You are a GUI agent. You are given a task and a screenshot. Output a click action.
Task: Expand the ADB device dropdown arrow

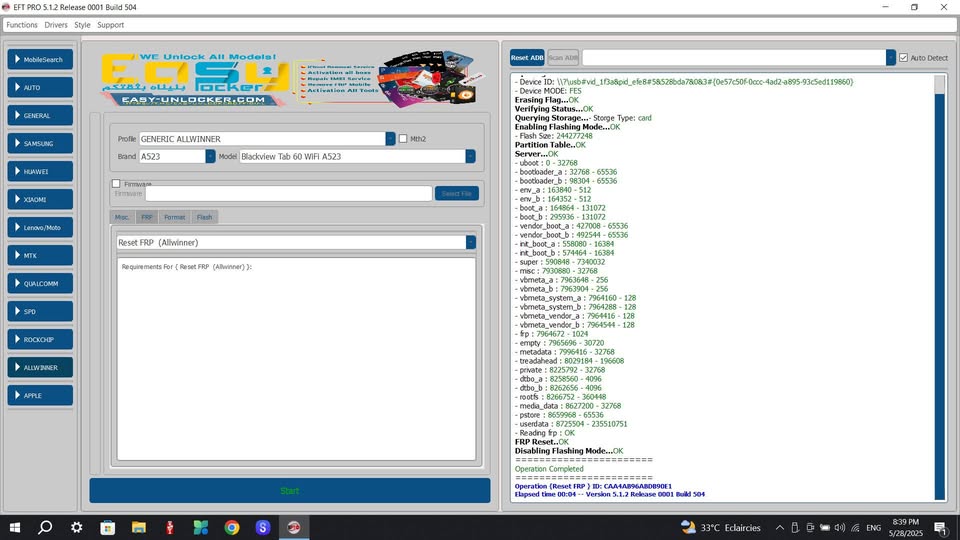(x=891, y=58)
